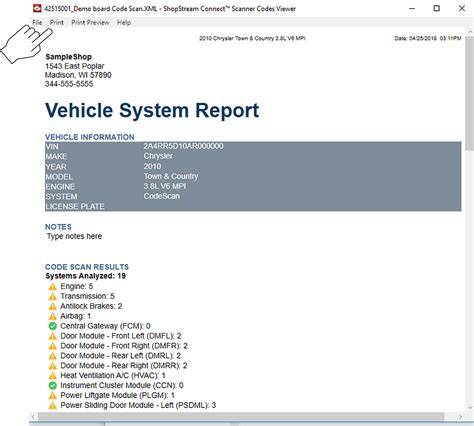Click the ShopStream Connect app icon in title bar

point(37,9)
